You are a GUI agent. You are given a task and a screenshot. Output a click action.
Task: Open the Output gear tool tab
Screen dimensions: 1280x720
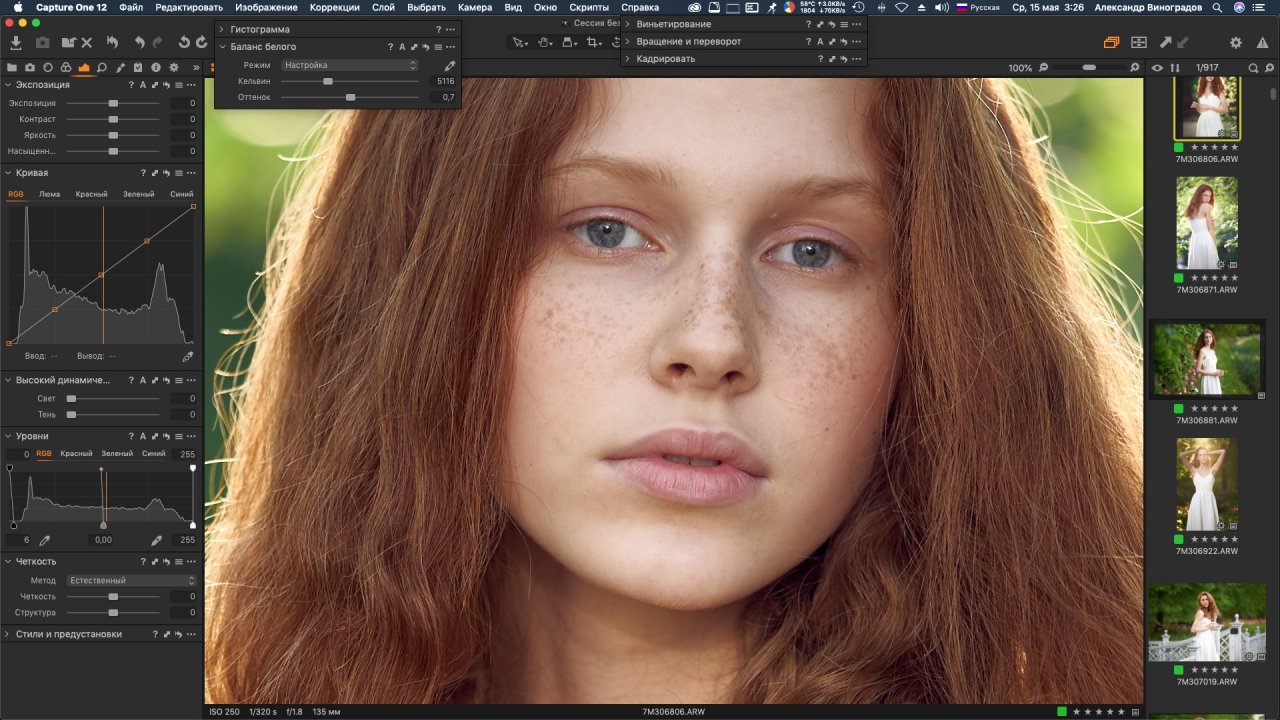[x=174, y=67]
